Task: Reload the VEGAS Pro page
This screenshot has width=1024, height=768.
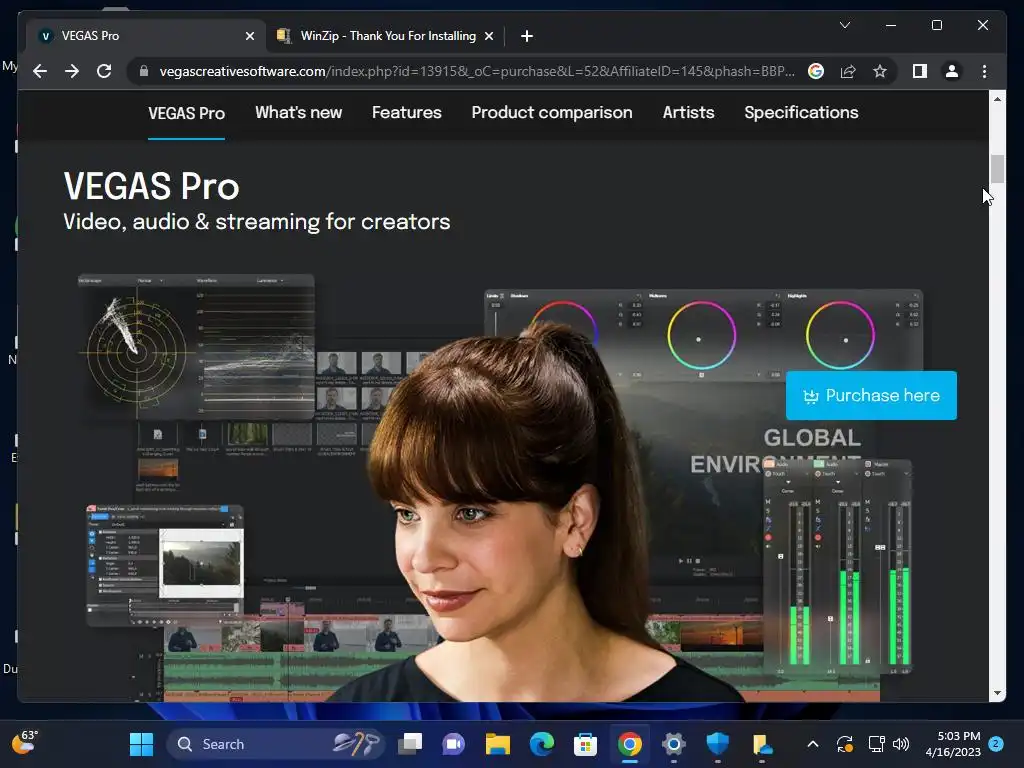Action: tap(104, 71)
